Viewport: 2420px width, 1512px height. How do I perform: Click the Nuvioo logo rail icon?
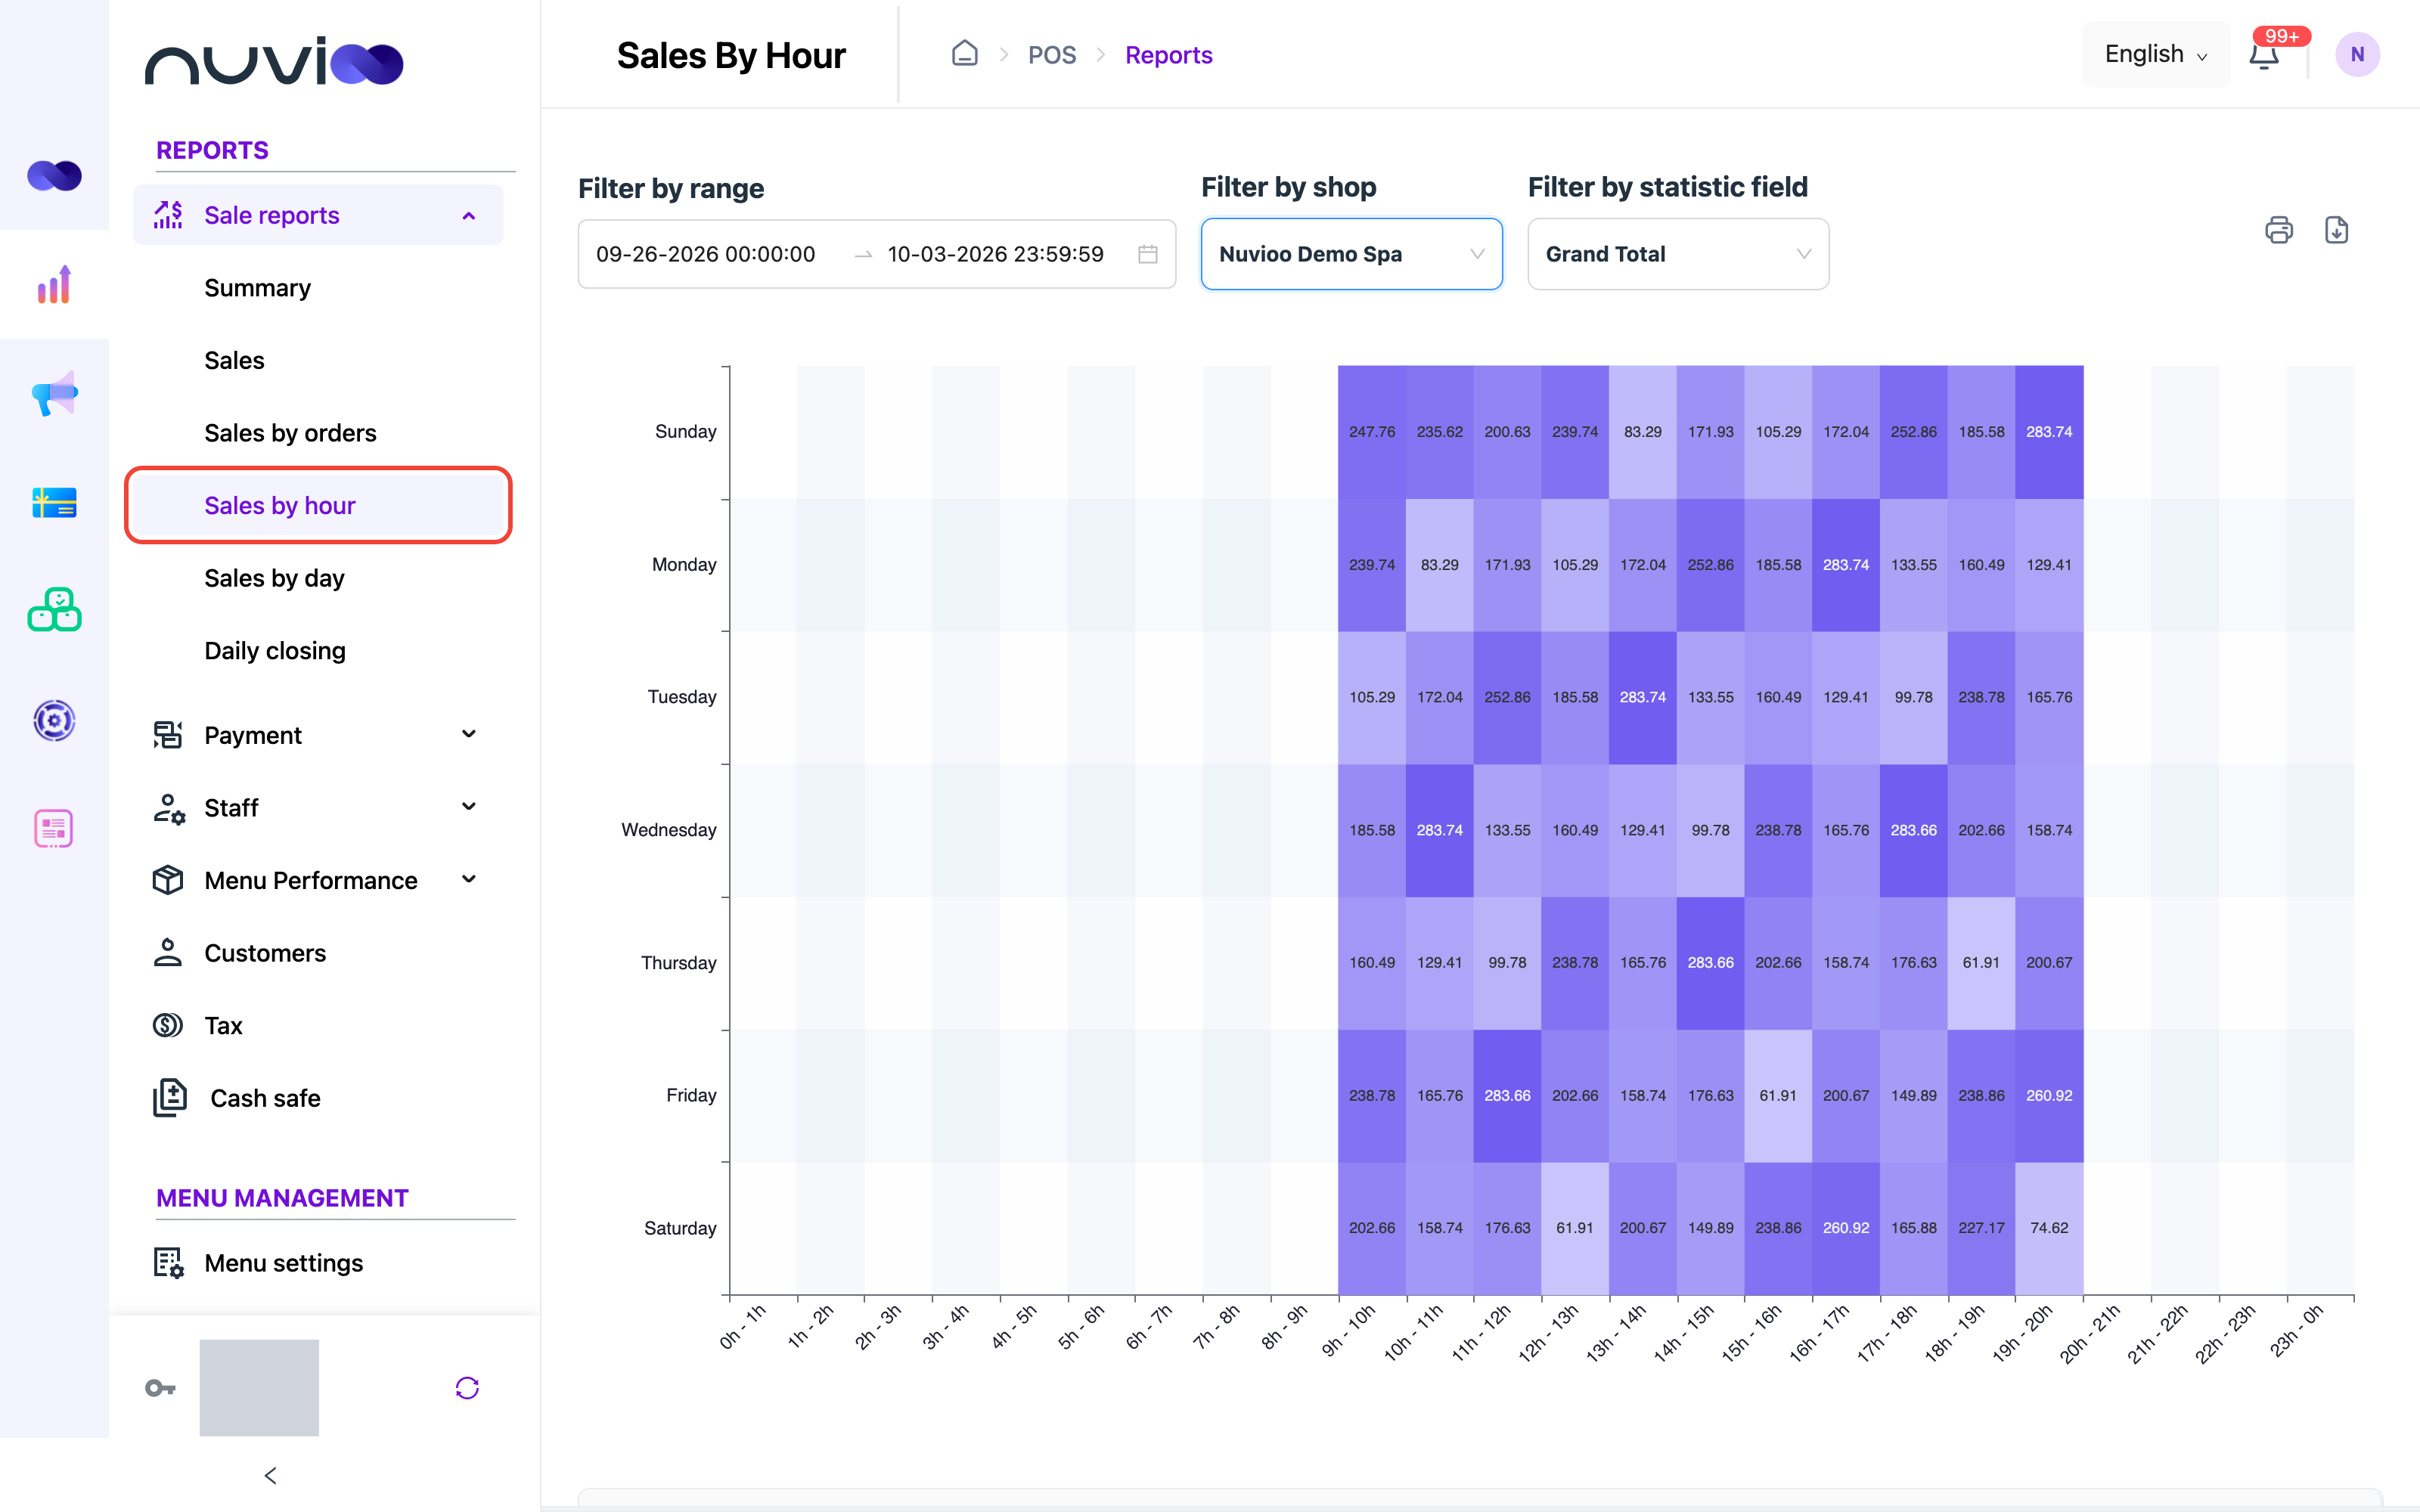[x=54, y=175]
